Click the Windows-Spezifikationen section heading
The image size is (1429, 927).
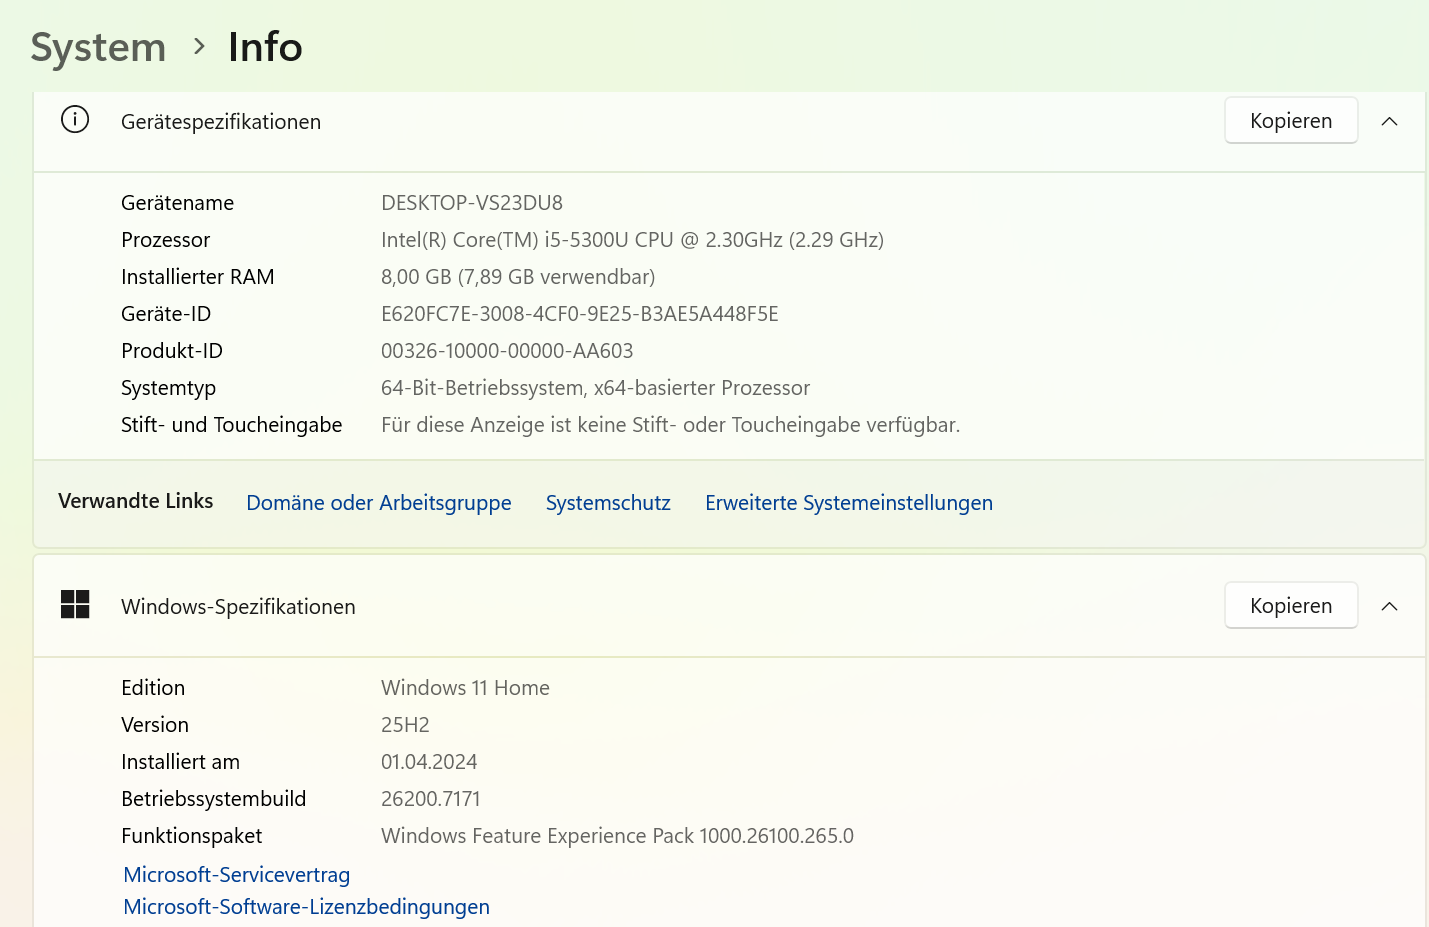[x=238, y=606]
